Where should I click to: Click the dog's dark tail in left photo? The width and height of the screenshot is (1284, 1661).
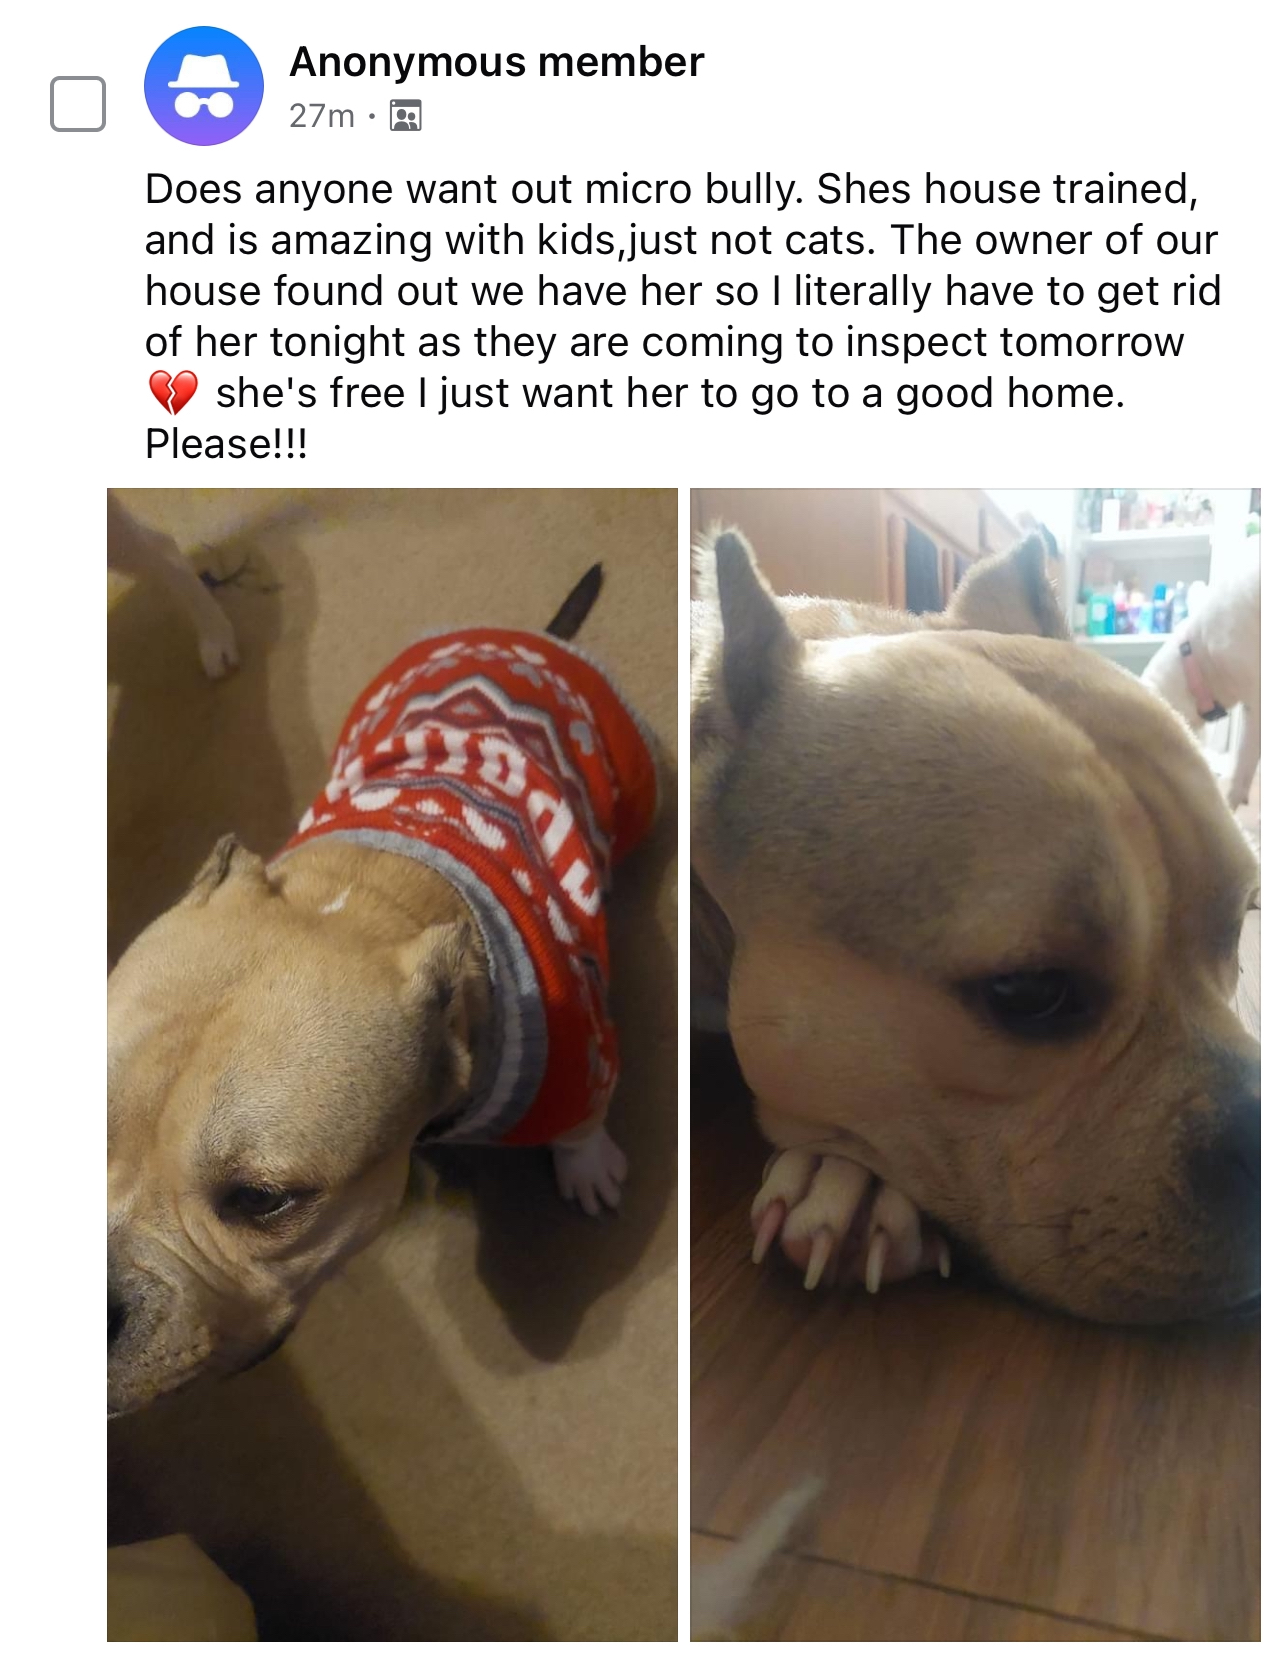click(578, 600)
